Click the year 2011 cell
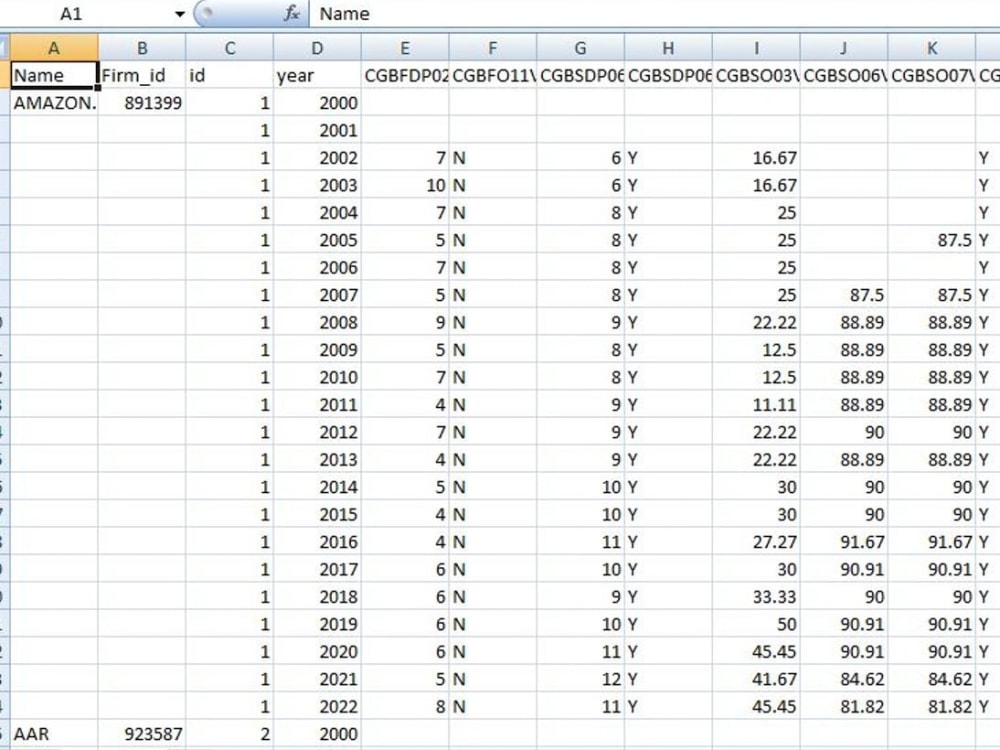This screenshot has height=750, width=1000. pyautogui.click(x=318, y=404)
